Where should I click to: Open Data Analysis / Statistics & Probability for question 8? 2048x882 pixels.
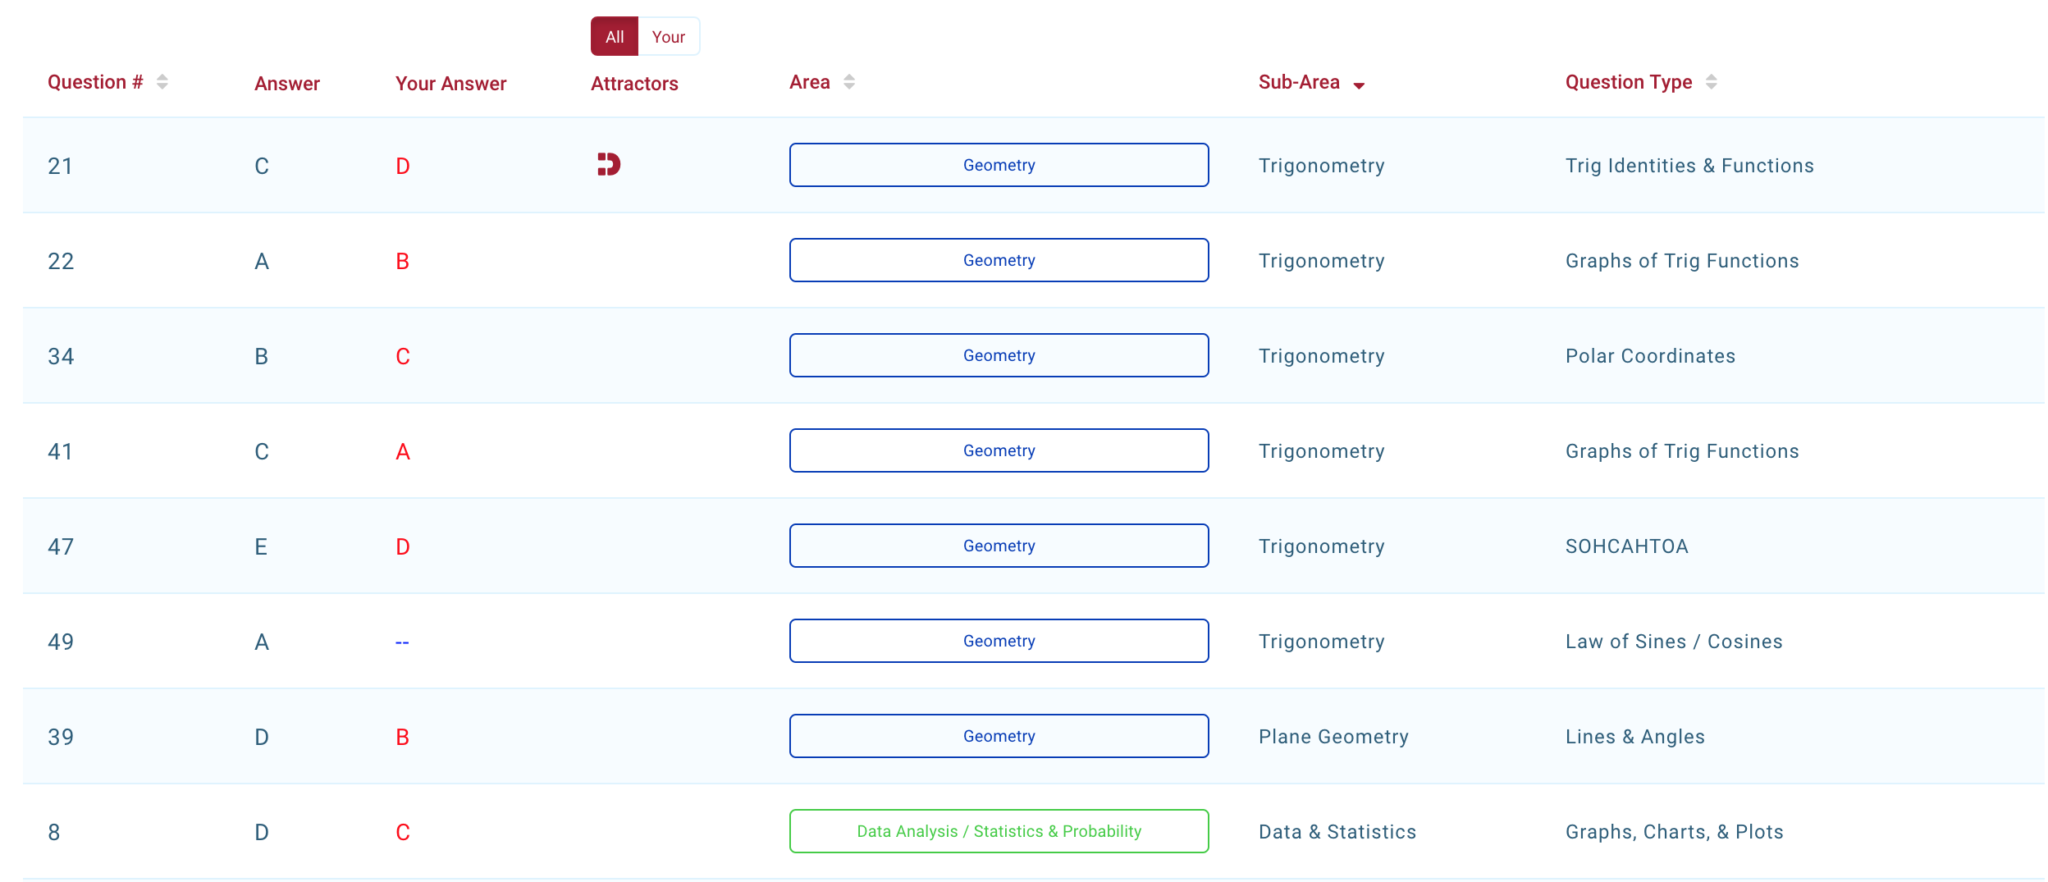pyautogui.click(x=999, y=831)
